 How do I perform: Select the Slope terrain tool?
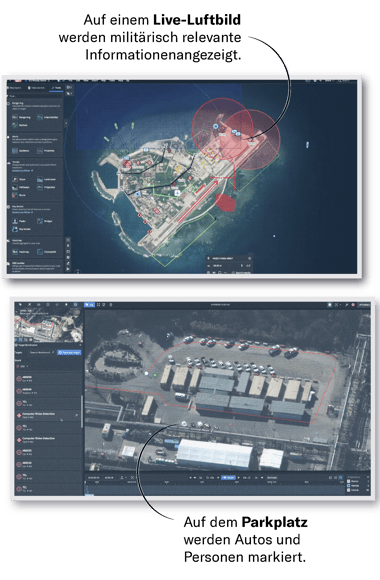click(19, 179)
